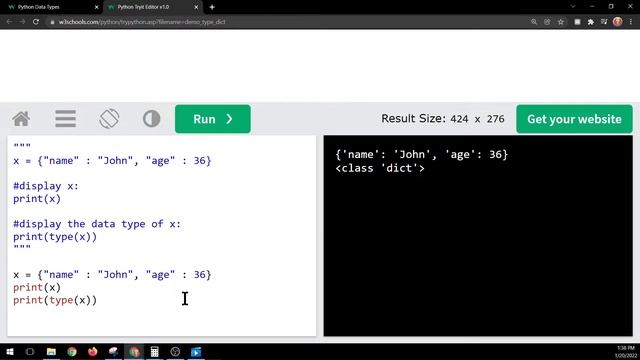
Task: Share this page from the address bar
Action: (x=547, y=22)
